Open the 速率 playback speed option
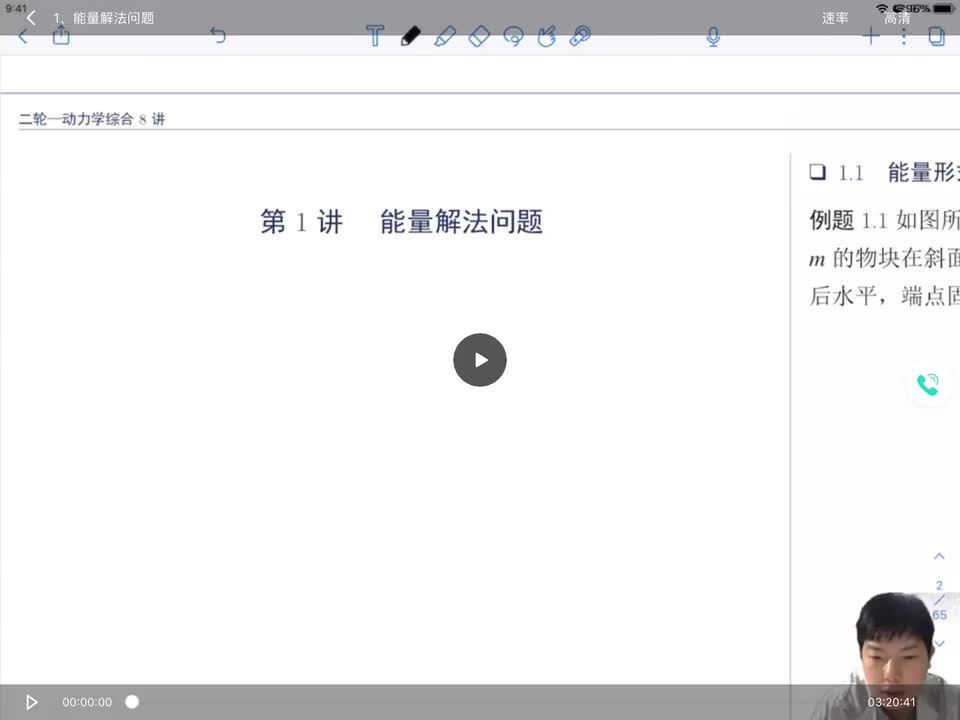Screen dimensions: 960x720 (835, 18)
